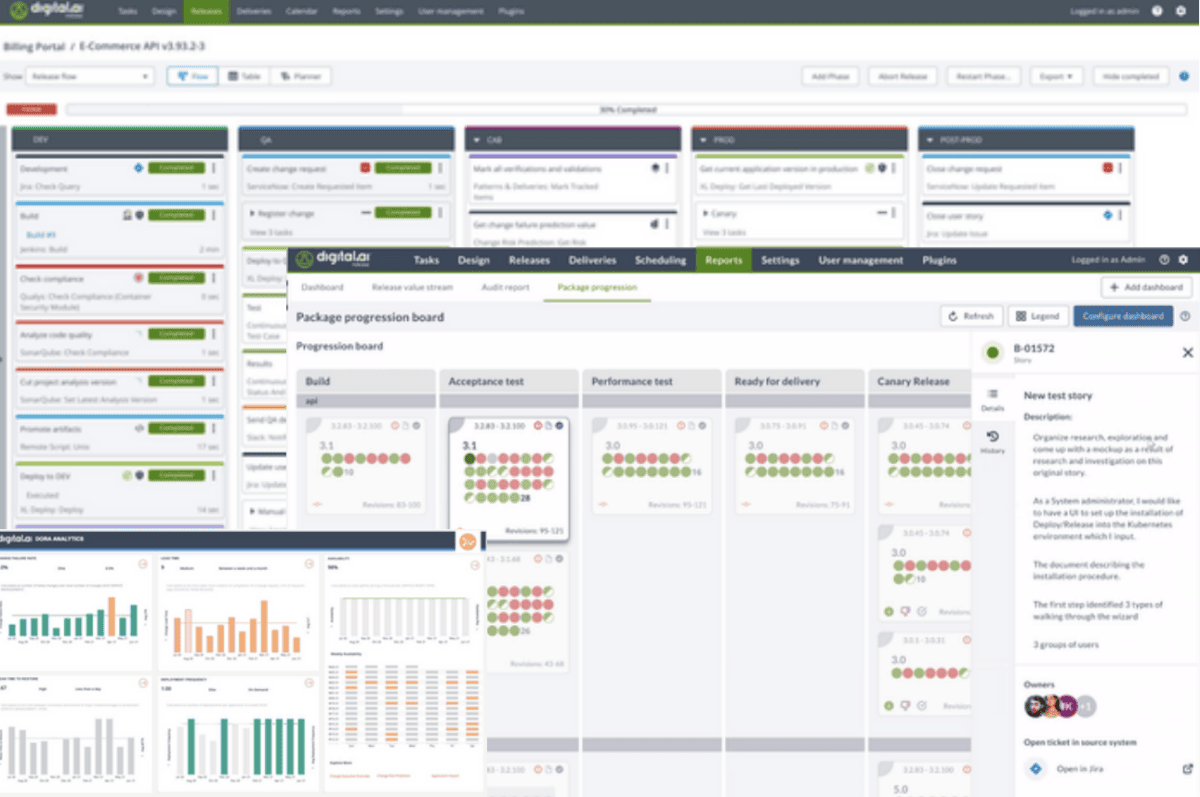Switch to Planner view
Viewport: 1200px width, 797px height.
coord(300,76)
